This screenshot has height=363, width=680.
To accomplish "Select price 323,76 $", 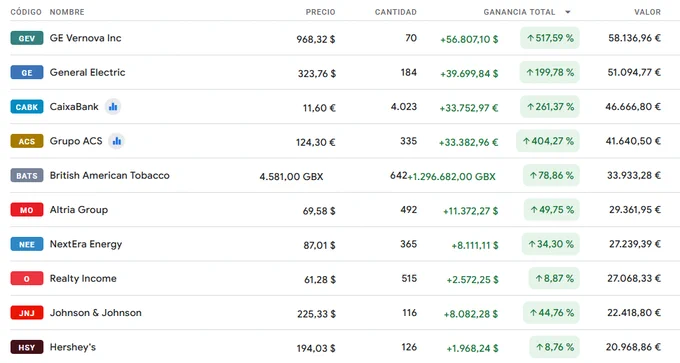I will [x=317, y=74].
